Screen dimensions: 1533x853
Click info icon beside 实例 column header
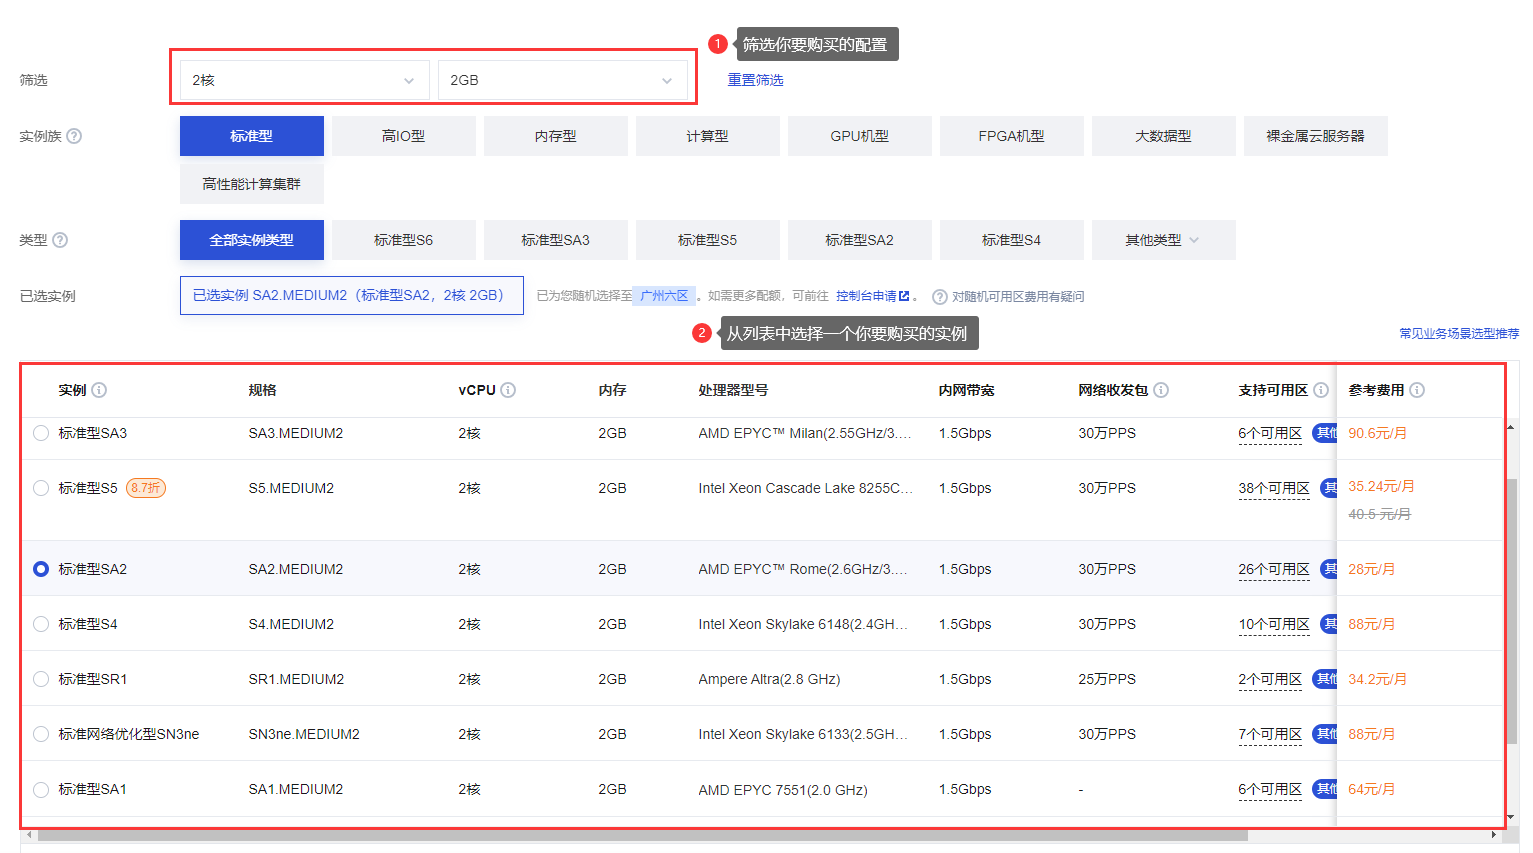pos(99,390)
